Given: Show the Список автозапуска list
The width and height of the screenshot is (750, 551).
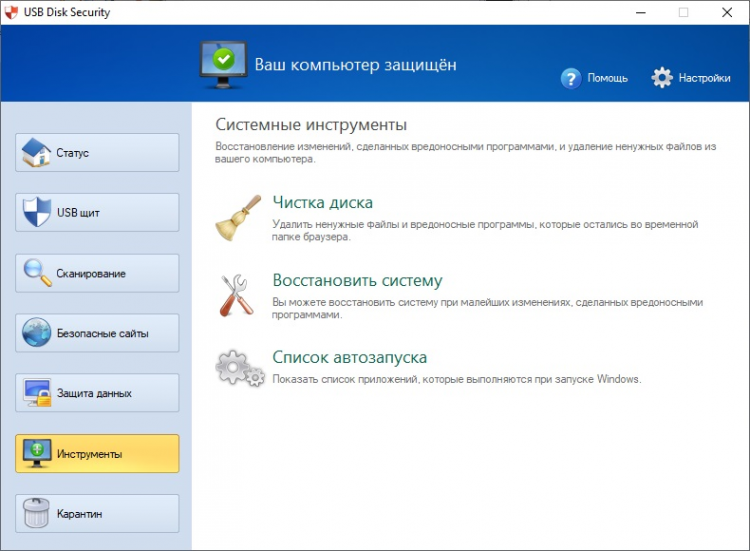Looking at the screenshot, I should click(350, 357).
